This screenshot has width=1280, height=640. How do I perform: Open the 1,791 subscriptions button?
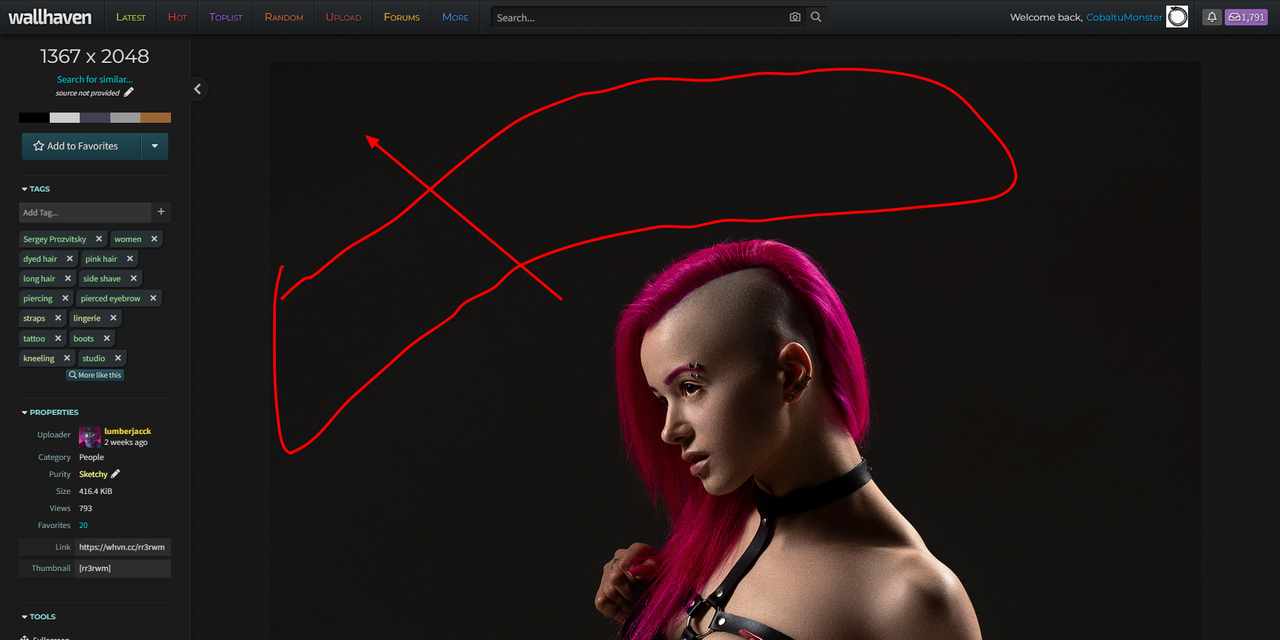[1247, 17]
